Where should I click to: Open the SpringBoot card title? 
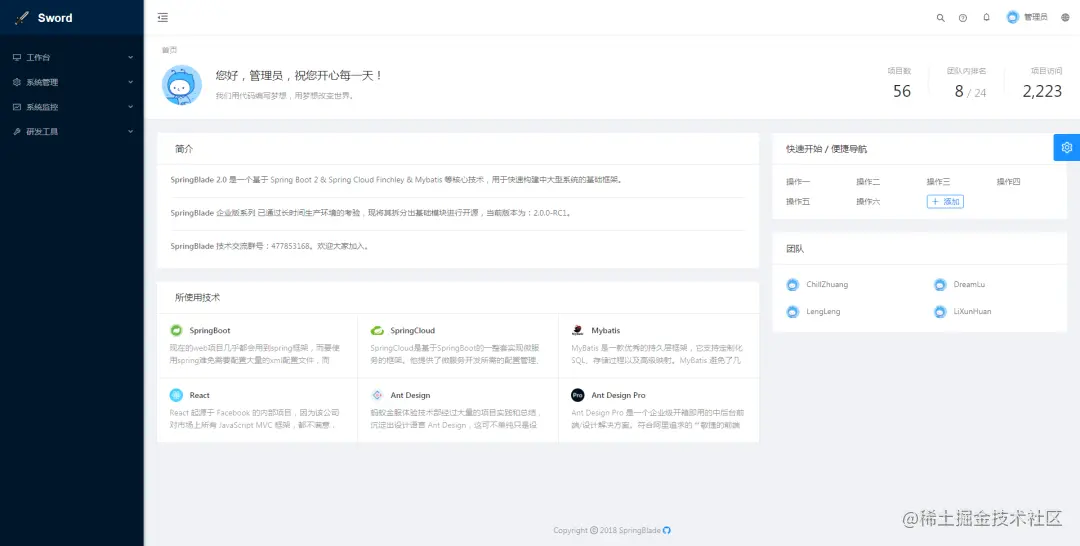[x=210, y=330]
